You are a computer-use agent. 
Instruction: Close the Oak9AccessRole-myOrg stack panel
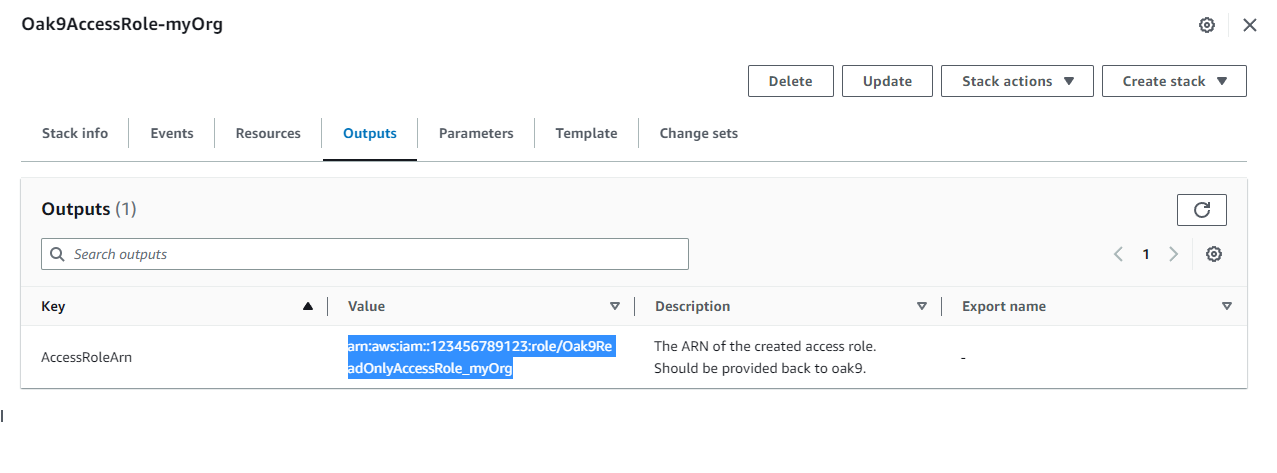(x=1250, y=25)
